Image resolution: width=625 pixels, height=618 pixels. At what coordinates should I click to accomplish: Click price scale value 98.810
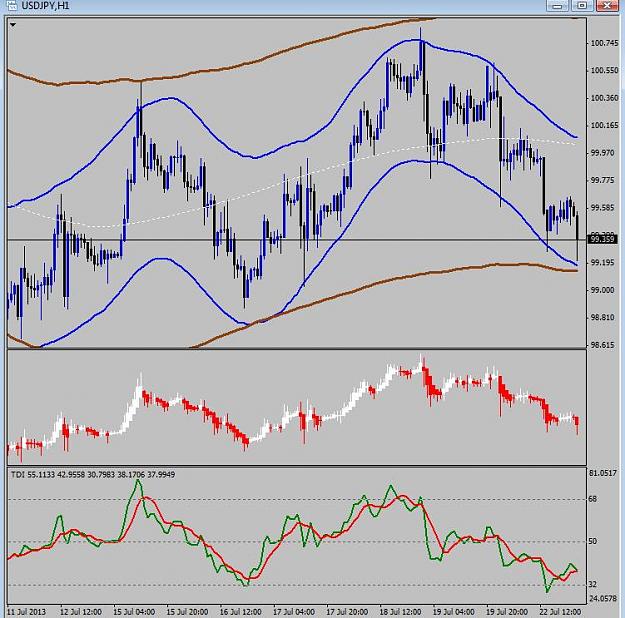pyautogui.click(x=602, y=317)
